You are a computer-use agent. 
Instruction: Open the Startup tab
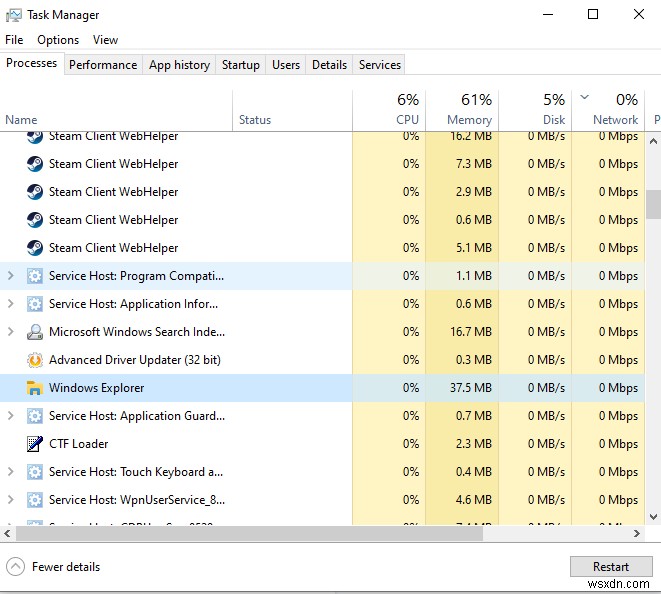241,65
